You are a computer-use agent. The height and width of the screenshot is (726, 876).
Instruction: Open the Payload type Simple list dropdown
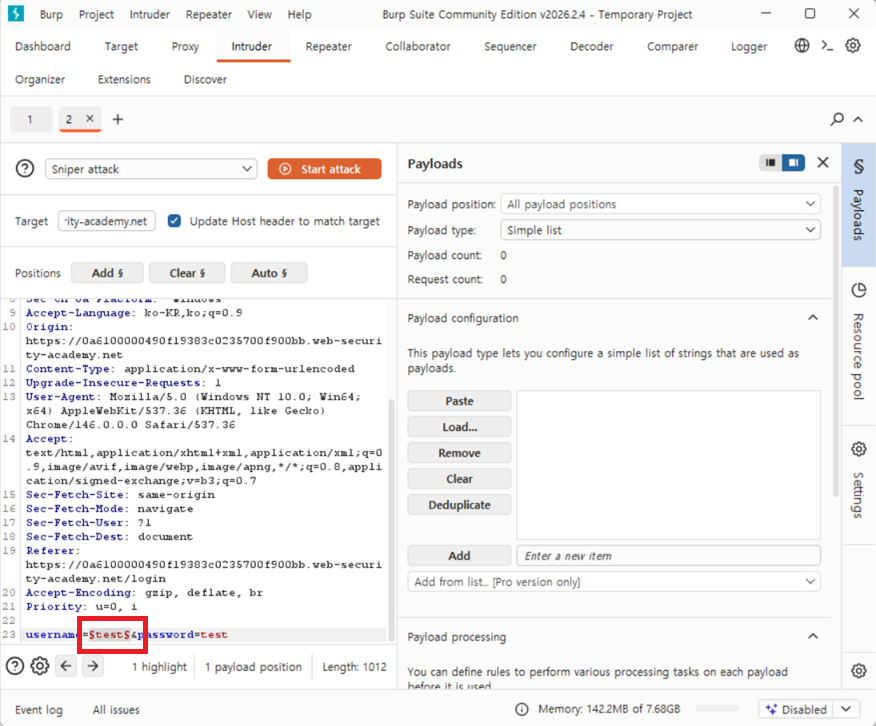coord(660,230)
